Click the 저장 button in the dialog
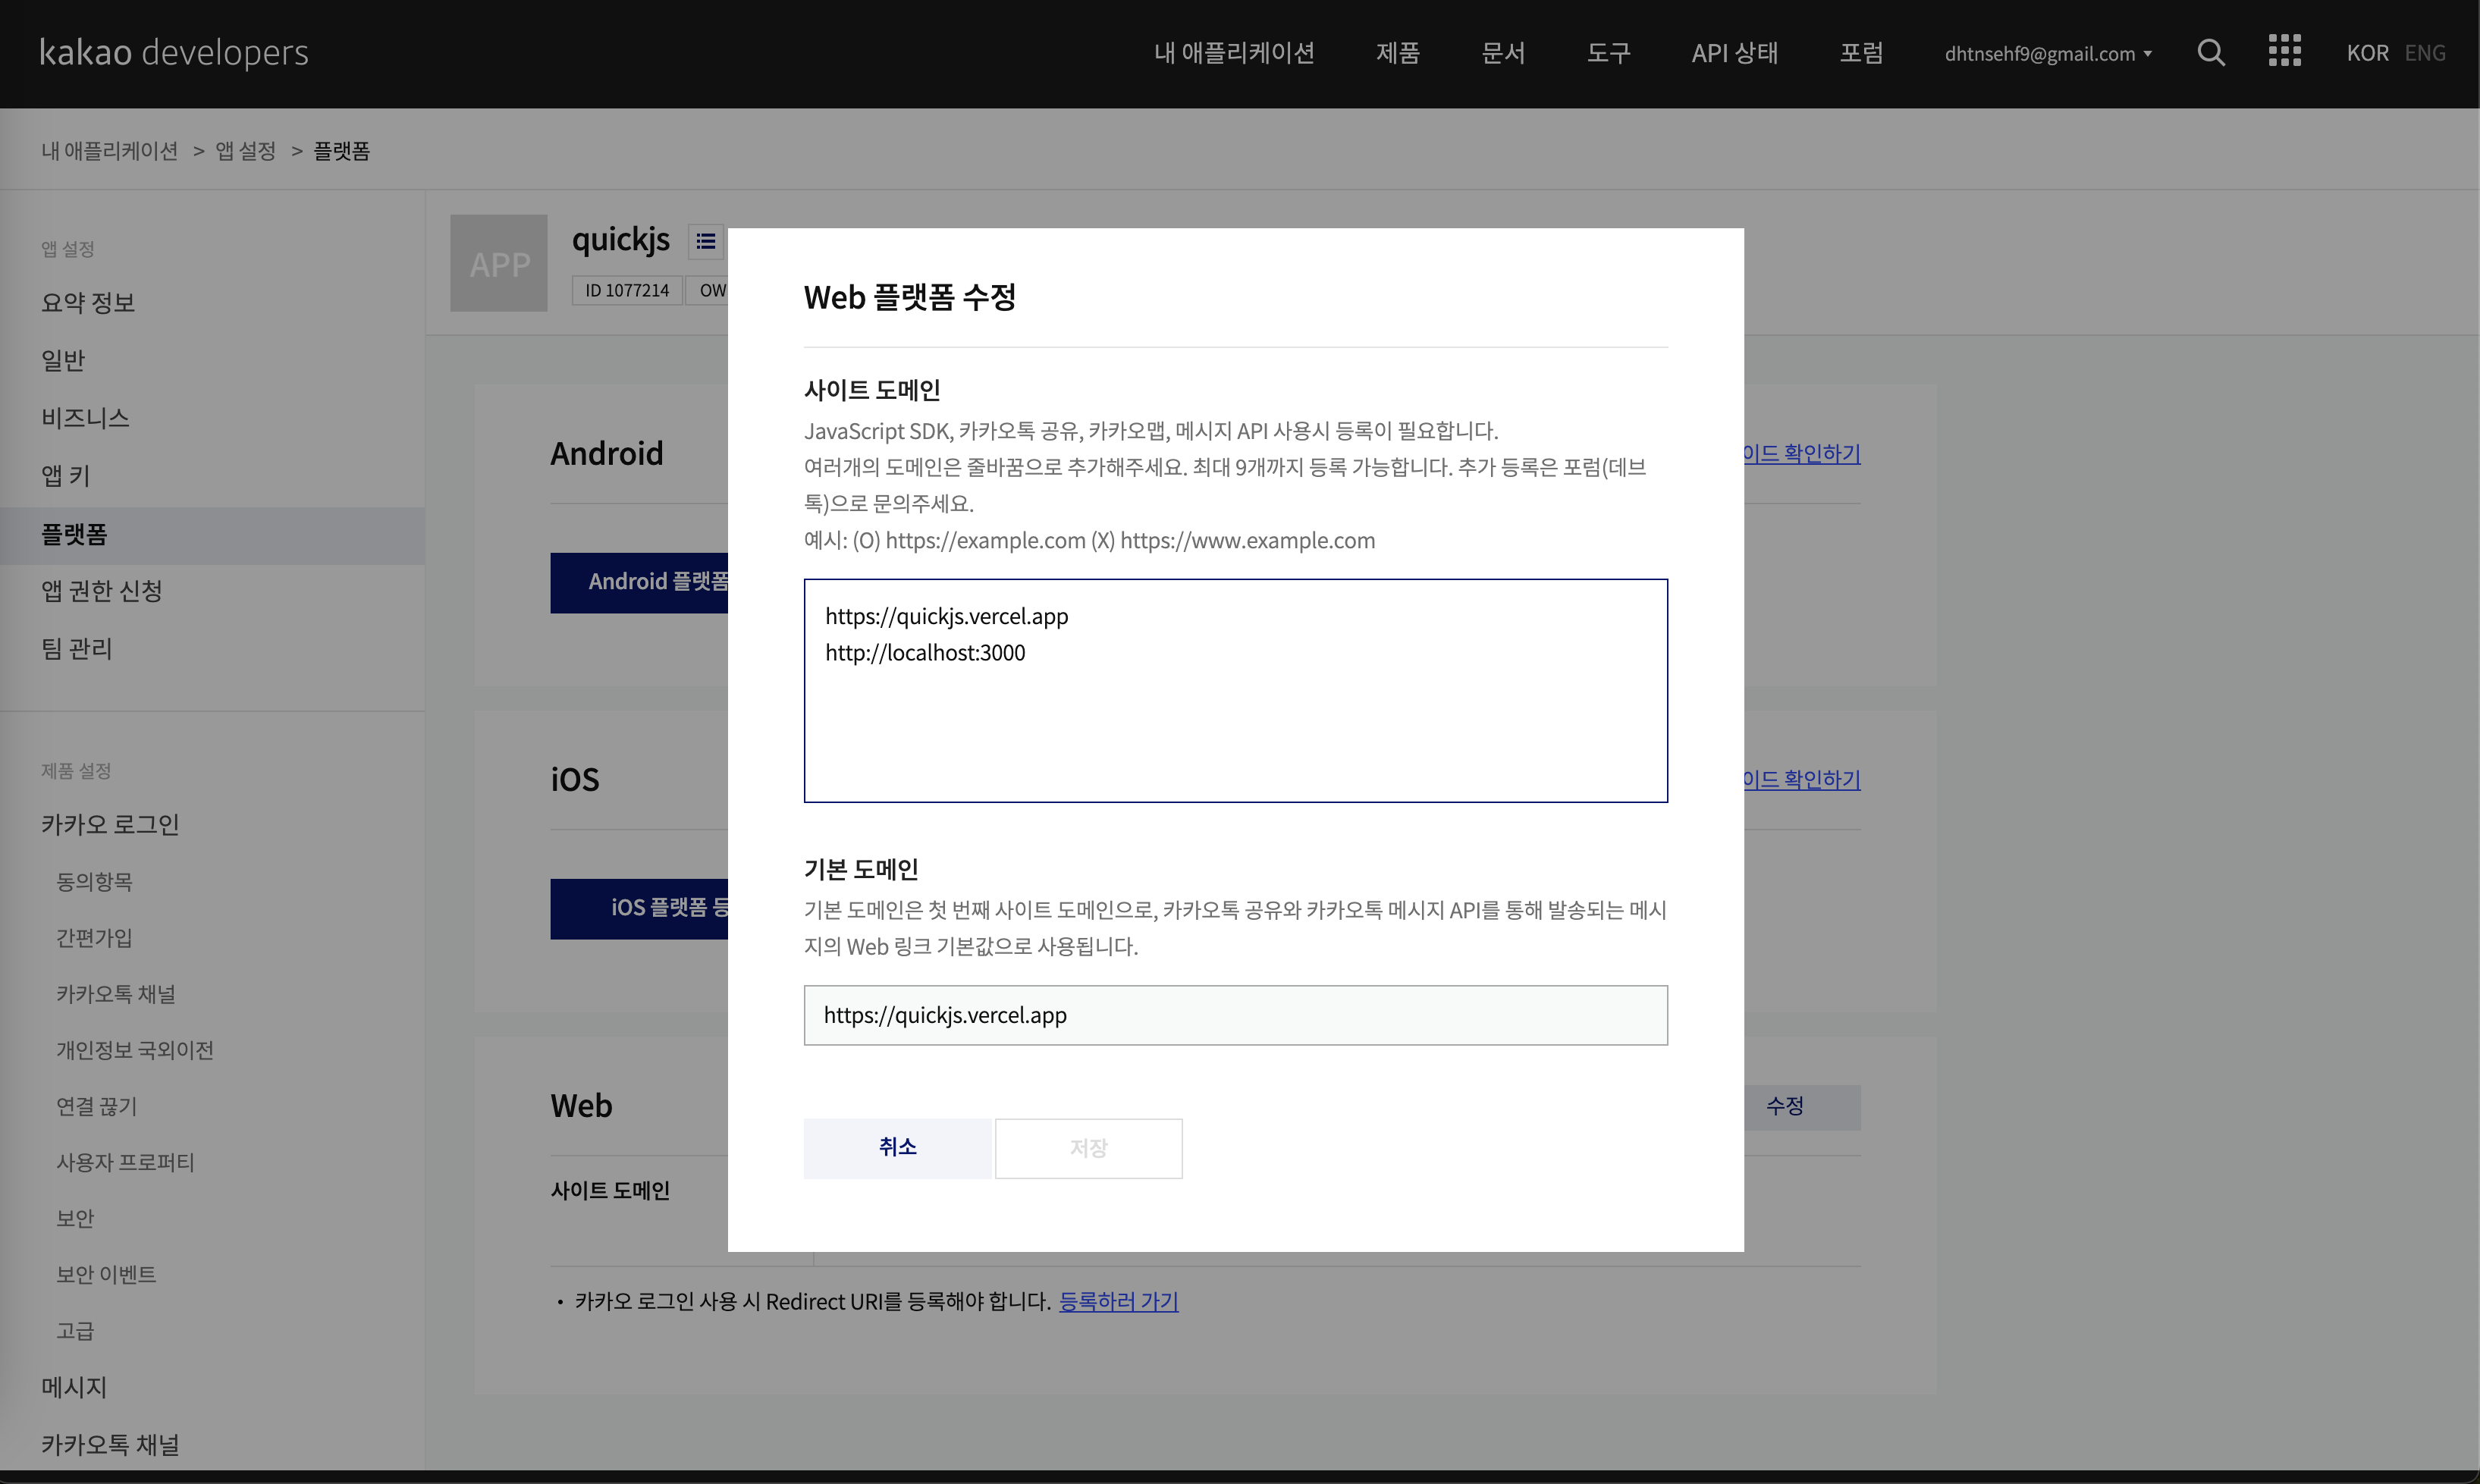Viewport: 2480px width, 1484px height. pyautogui.click(x=1088, y=1148)
